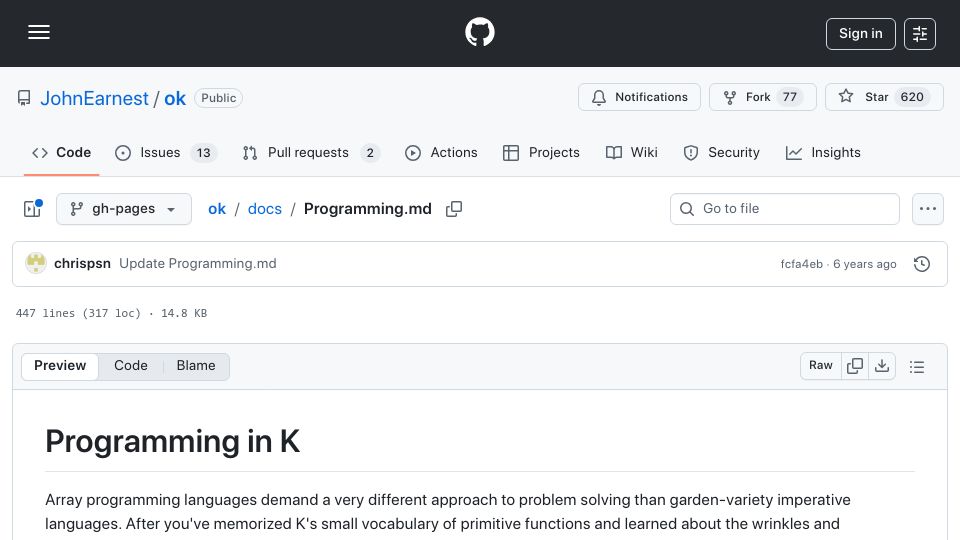Open the Projects tab
This screenshot has width=960, height=540.
541,152
